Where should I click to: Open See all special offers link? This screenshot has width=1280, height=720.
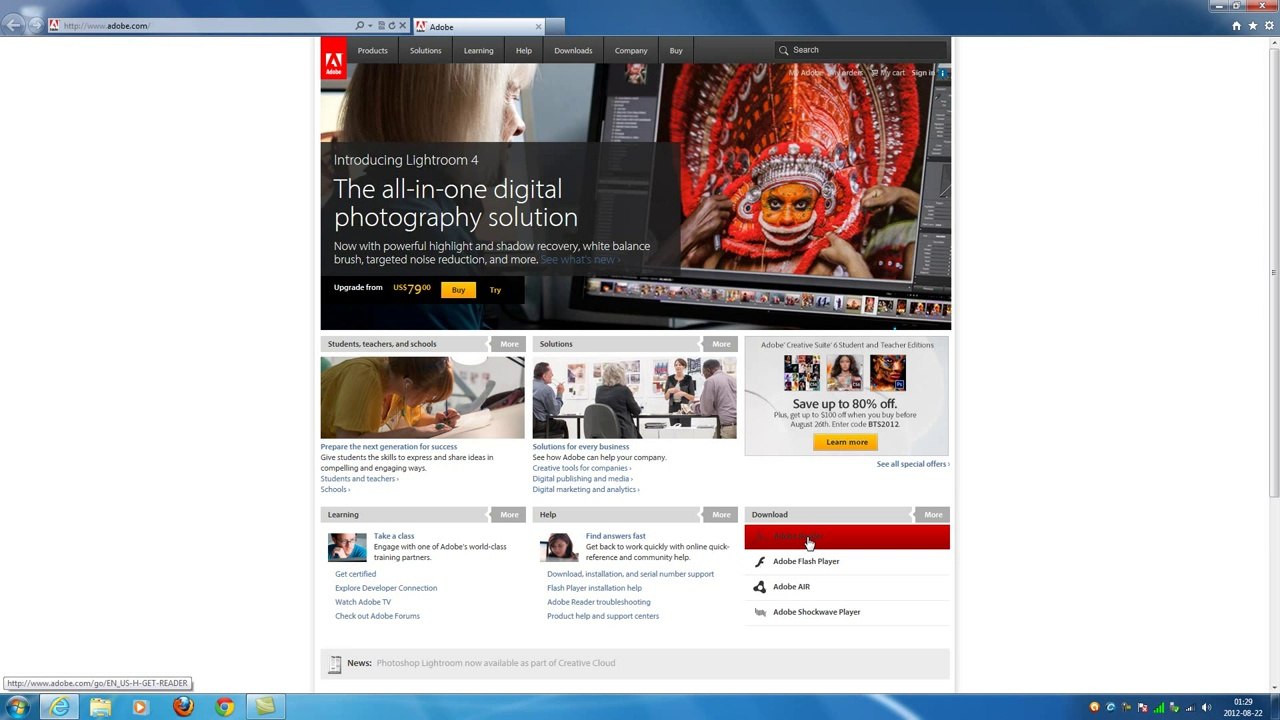(x=913, y=464)
